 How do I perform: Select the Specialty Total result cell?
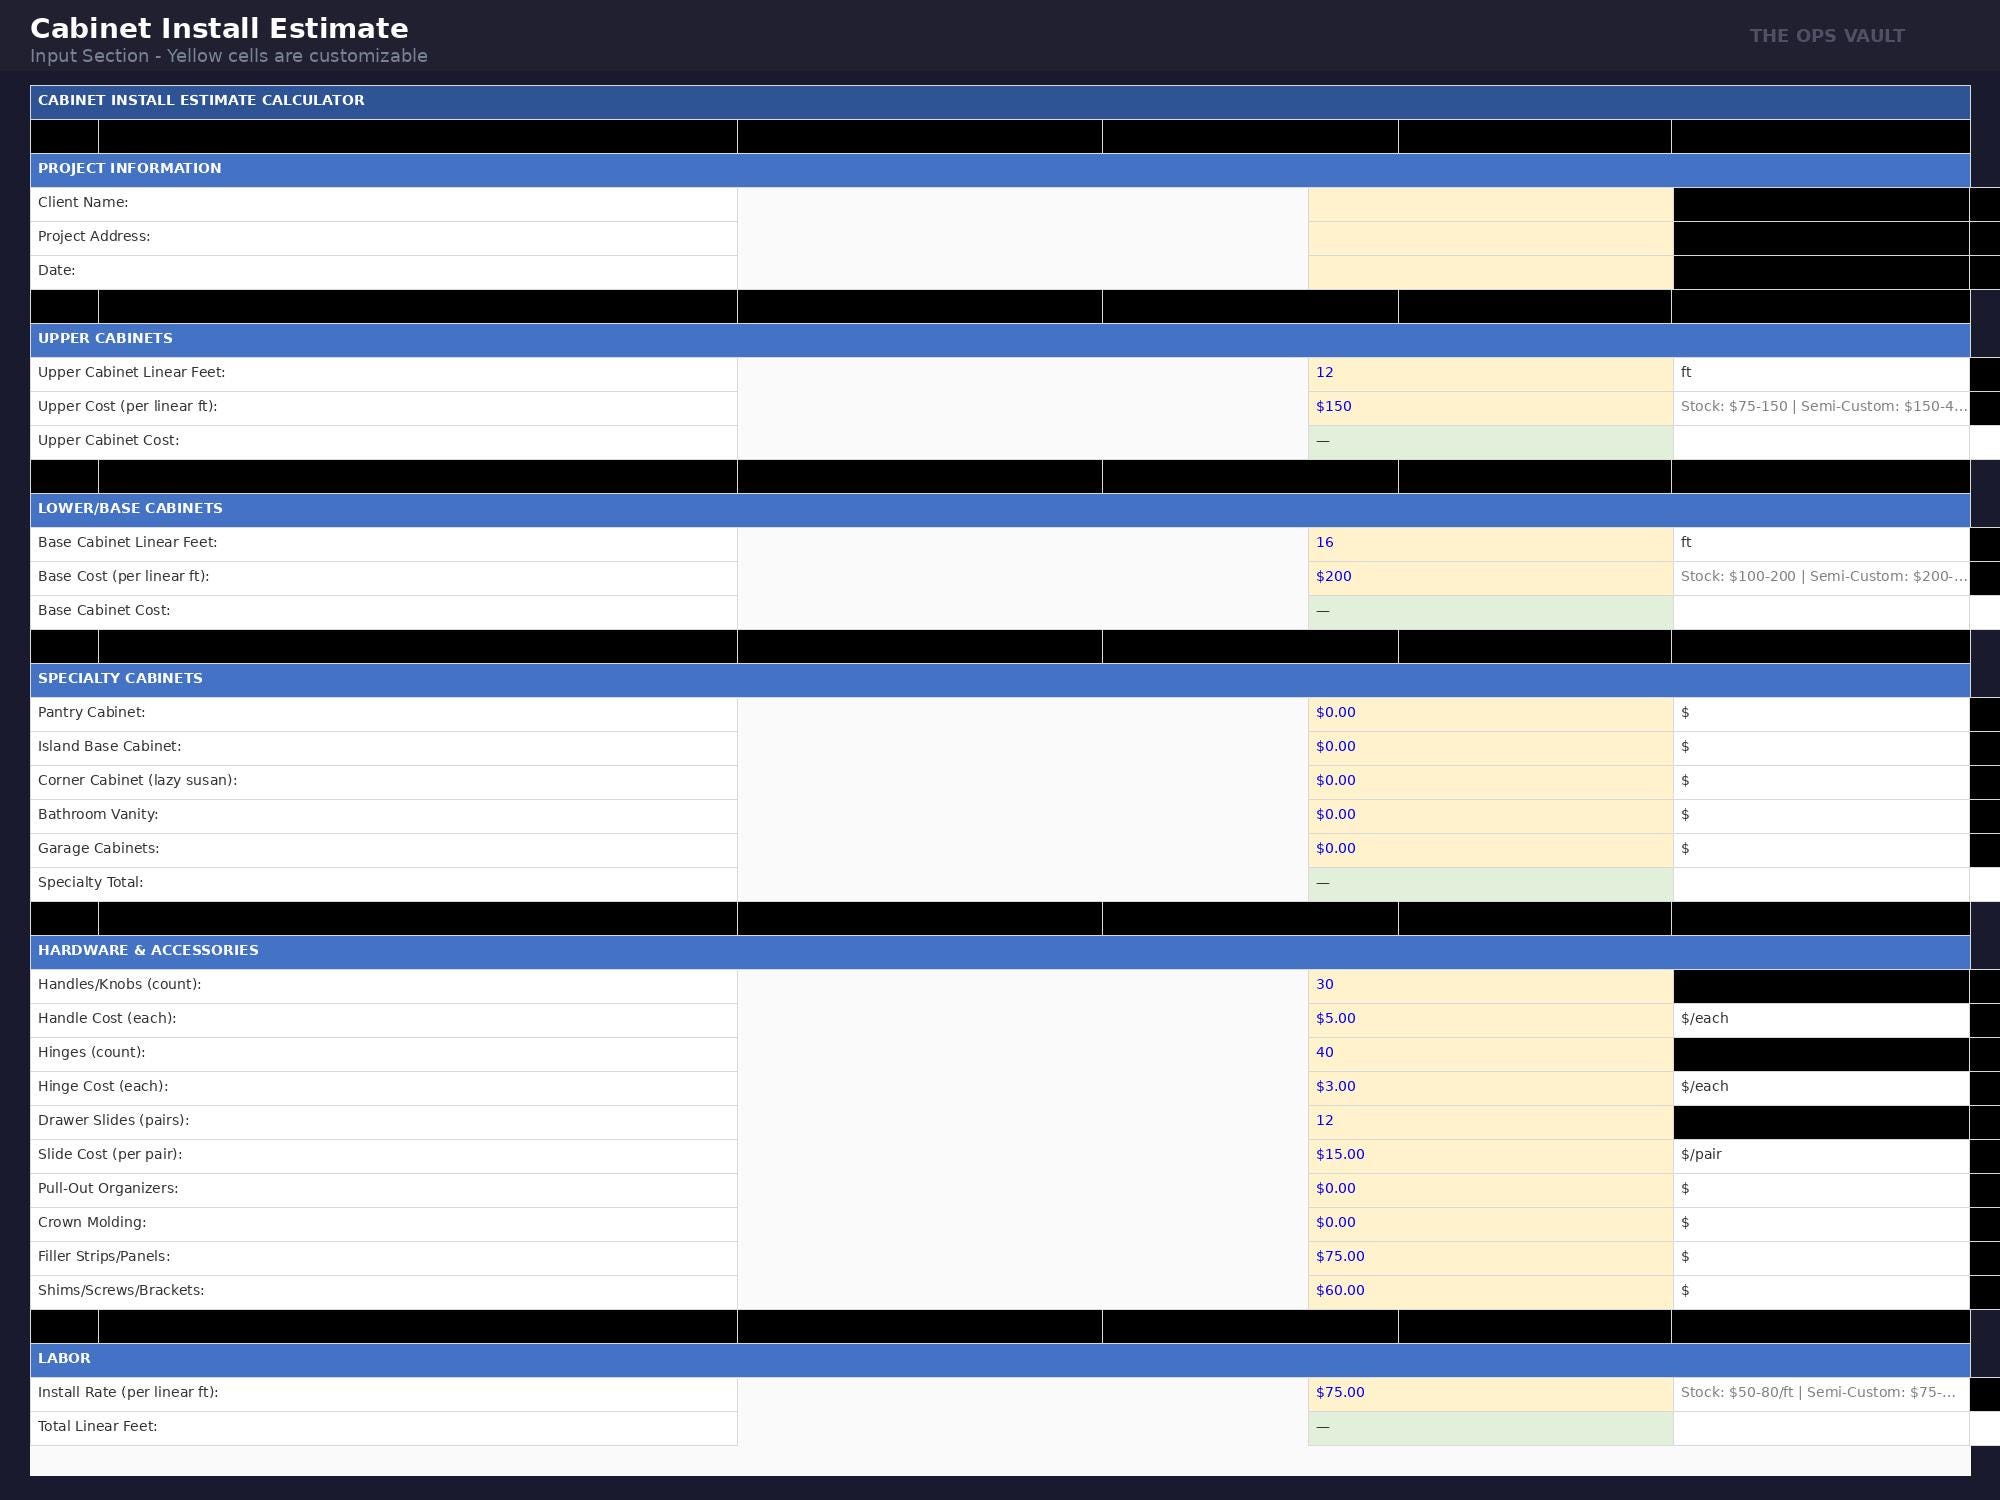pyautogui.click(x=1490, y=885)
